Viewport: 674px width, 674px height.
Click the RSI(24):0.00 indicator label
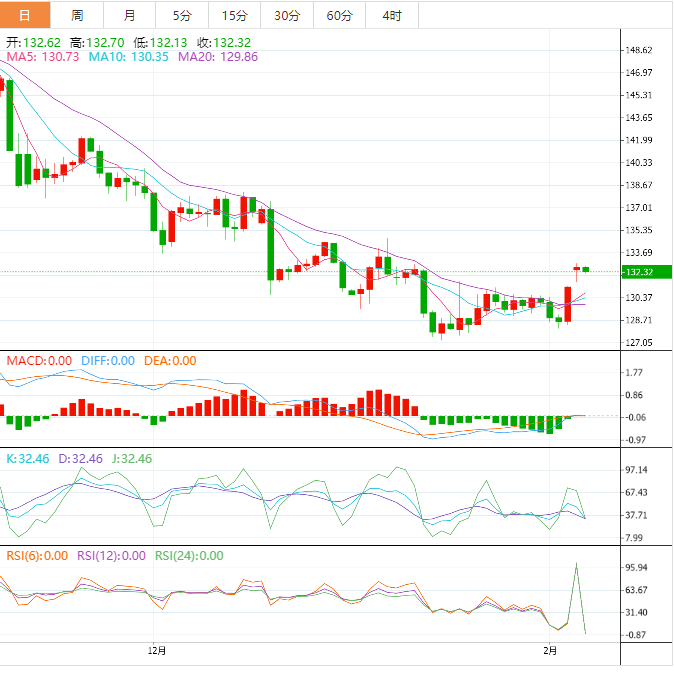189,556
